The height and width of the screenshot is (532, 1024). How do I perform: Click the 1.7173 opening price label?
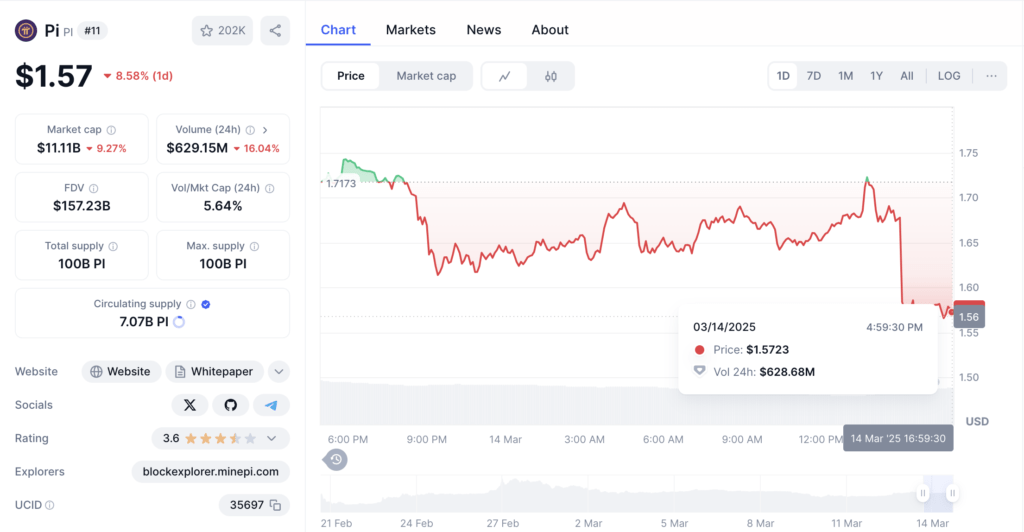(340, 183)
